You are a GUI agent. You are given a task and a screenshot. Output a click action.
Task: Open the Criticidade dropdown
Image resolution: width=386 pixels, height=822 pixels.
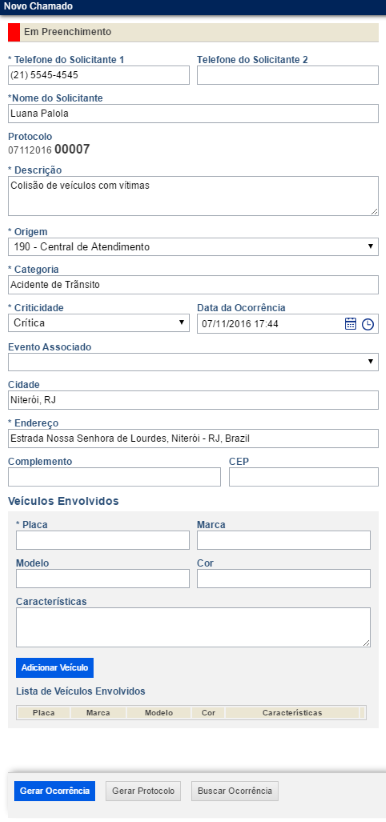point(99,323)
